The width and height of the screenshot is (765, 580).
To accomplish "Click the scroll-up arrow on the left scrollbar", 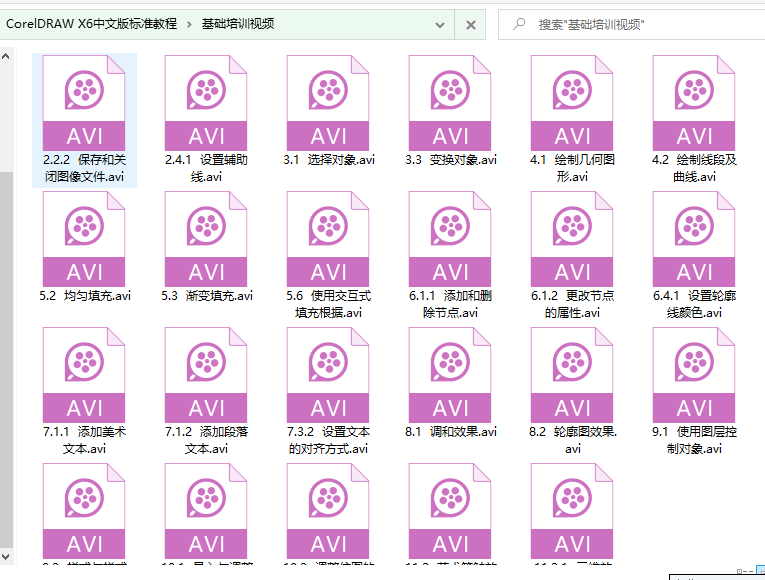I will (6, 56).
